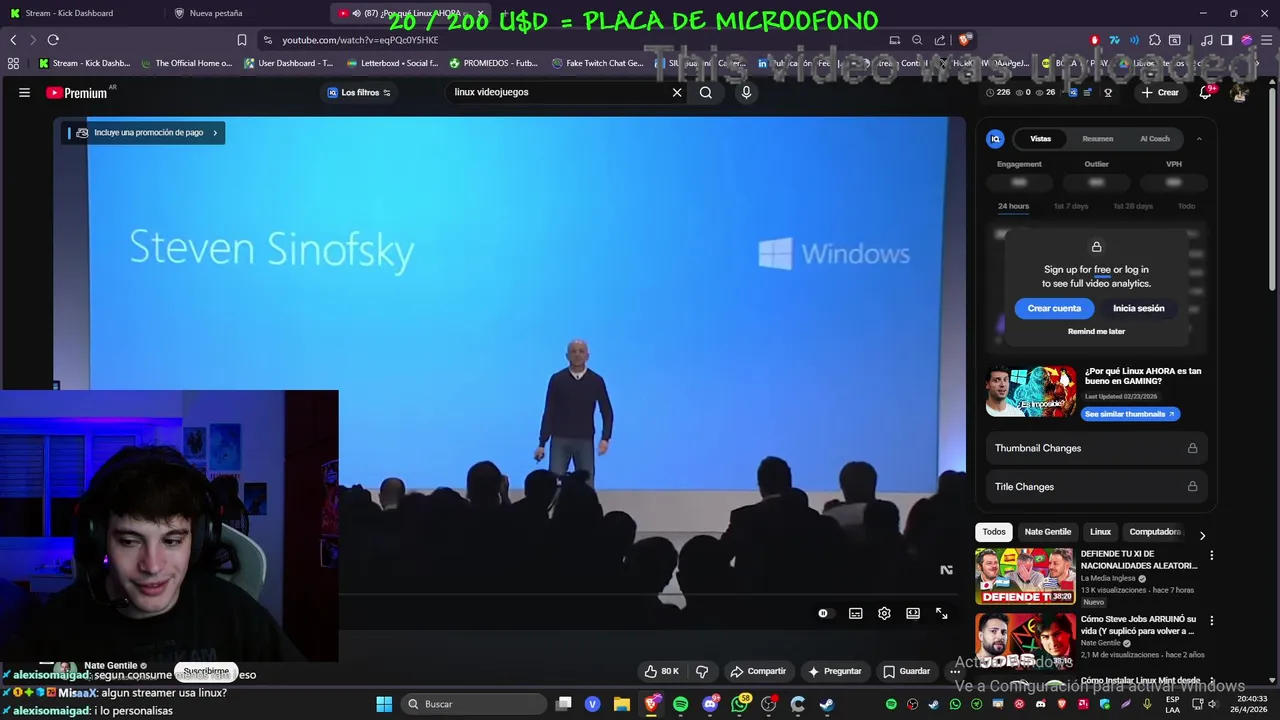Open 'Los filtros' dropdown
This screenshot has height=720, width=1280.
pos(359,92)
